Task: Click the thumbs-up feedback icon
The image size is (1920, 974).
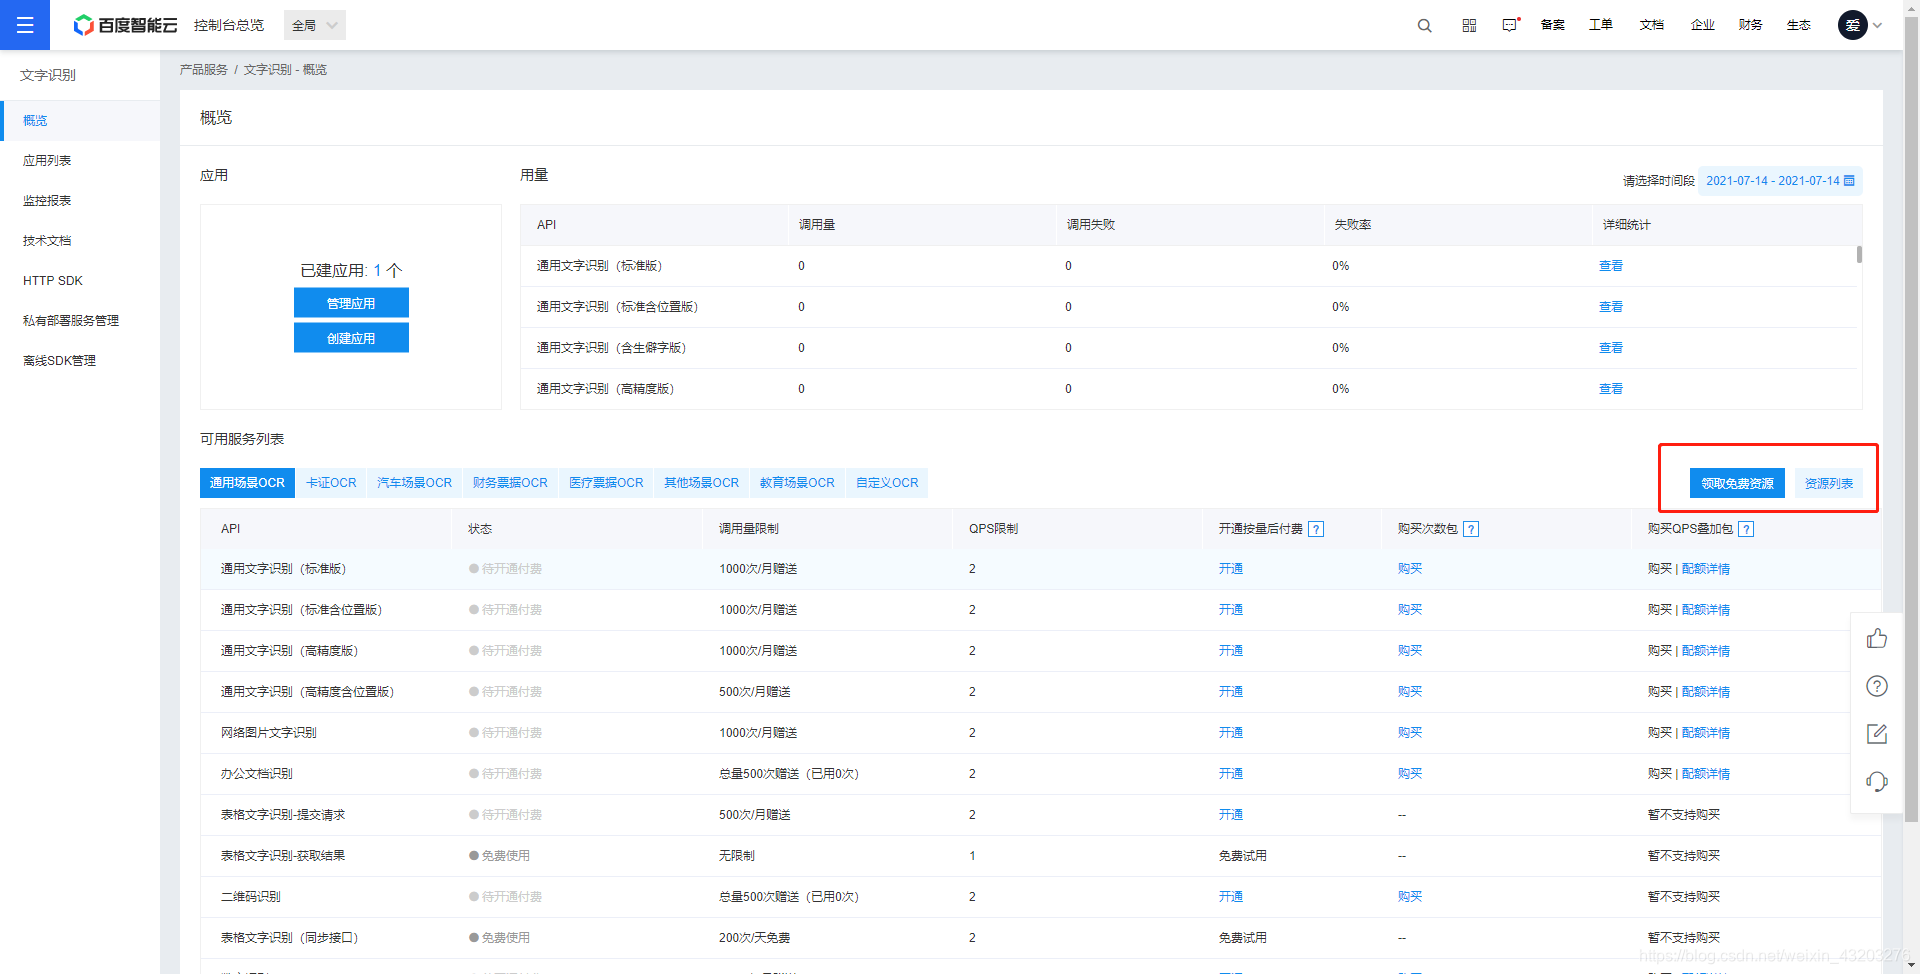Action: point(1877,638)
